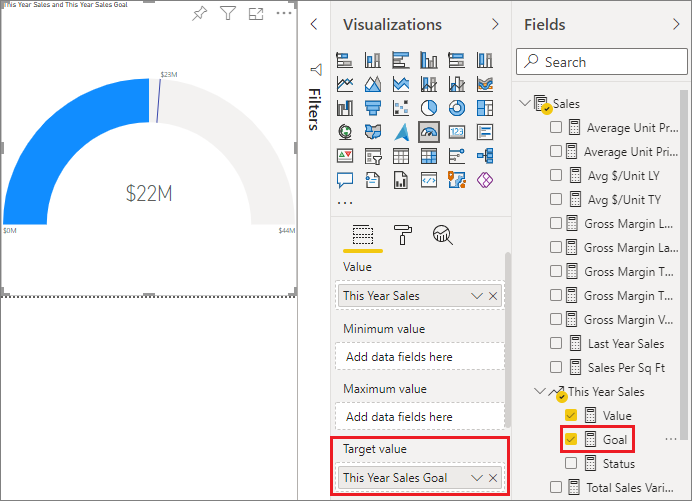Open This Year Sales Goal field dropdown
The width and height of the screenshot is (692, 501).
click(477, 478)
